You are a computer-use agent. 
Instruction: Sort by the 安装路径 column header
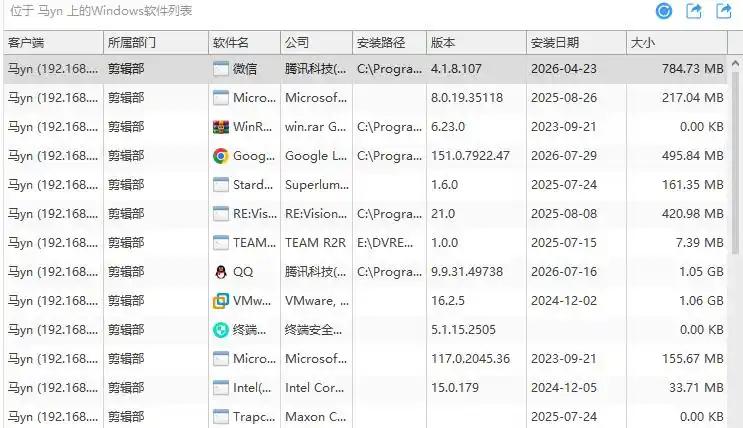pos(390,43)
